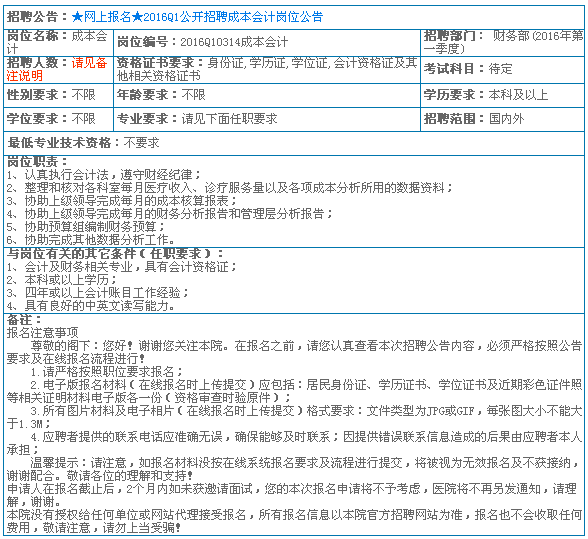Select the 学历要求 本科及以上 cell
The height and width of the screenshot is (539, 588).
click(502, 95)
